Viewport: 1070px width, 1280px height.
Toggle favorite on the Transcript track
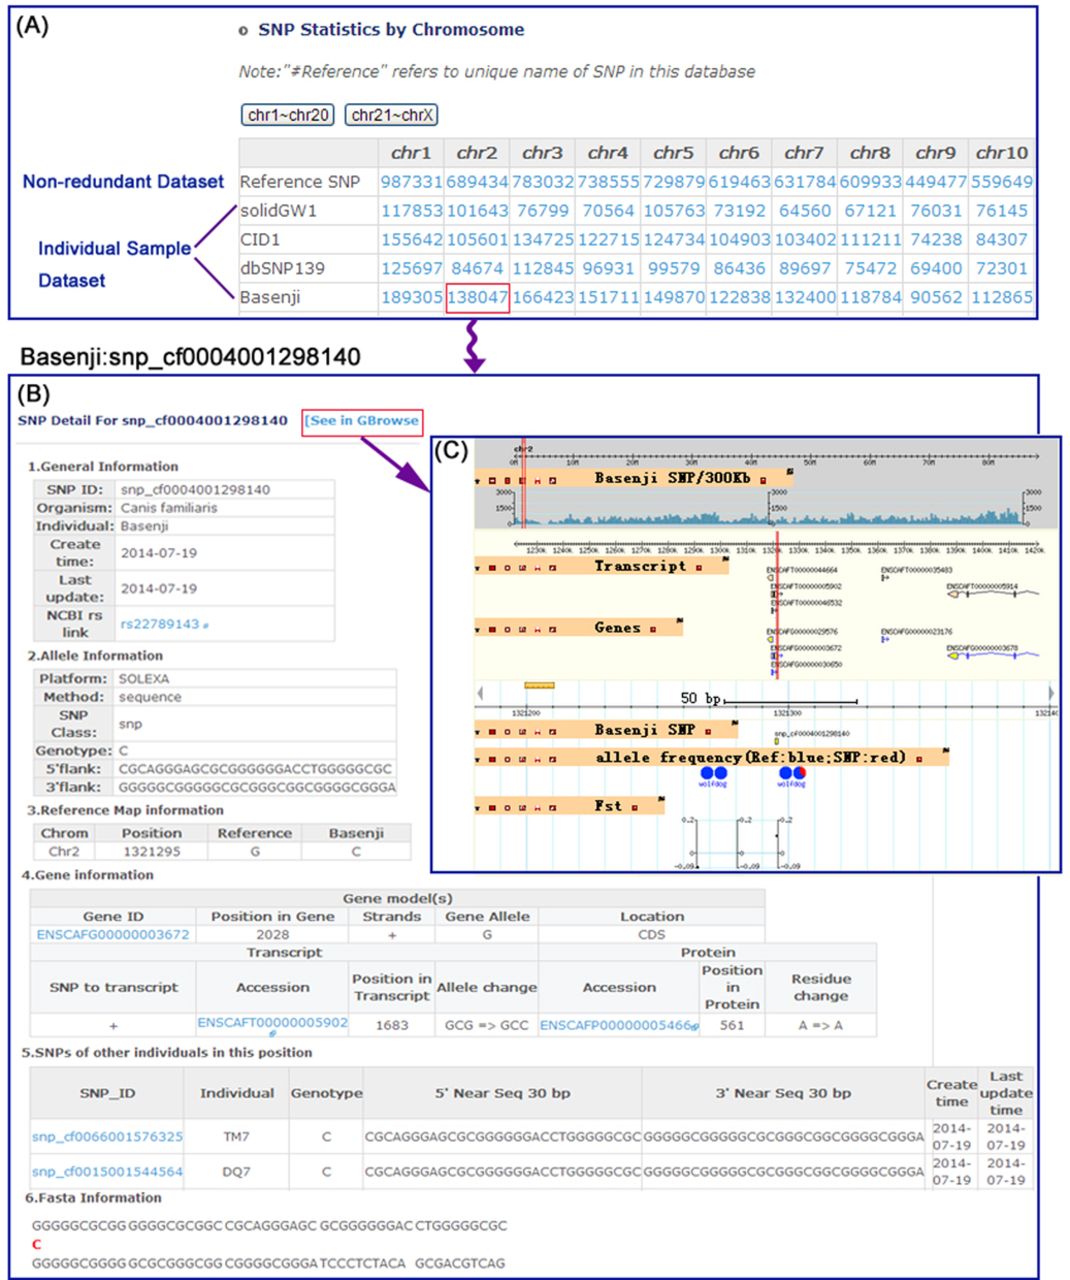507,568
